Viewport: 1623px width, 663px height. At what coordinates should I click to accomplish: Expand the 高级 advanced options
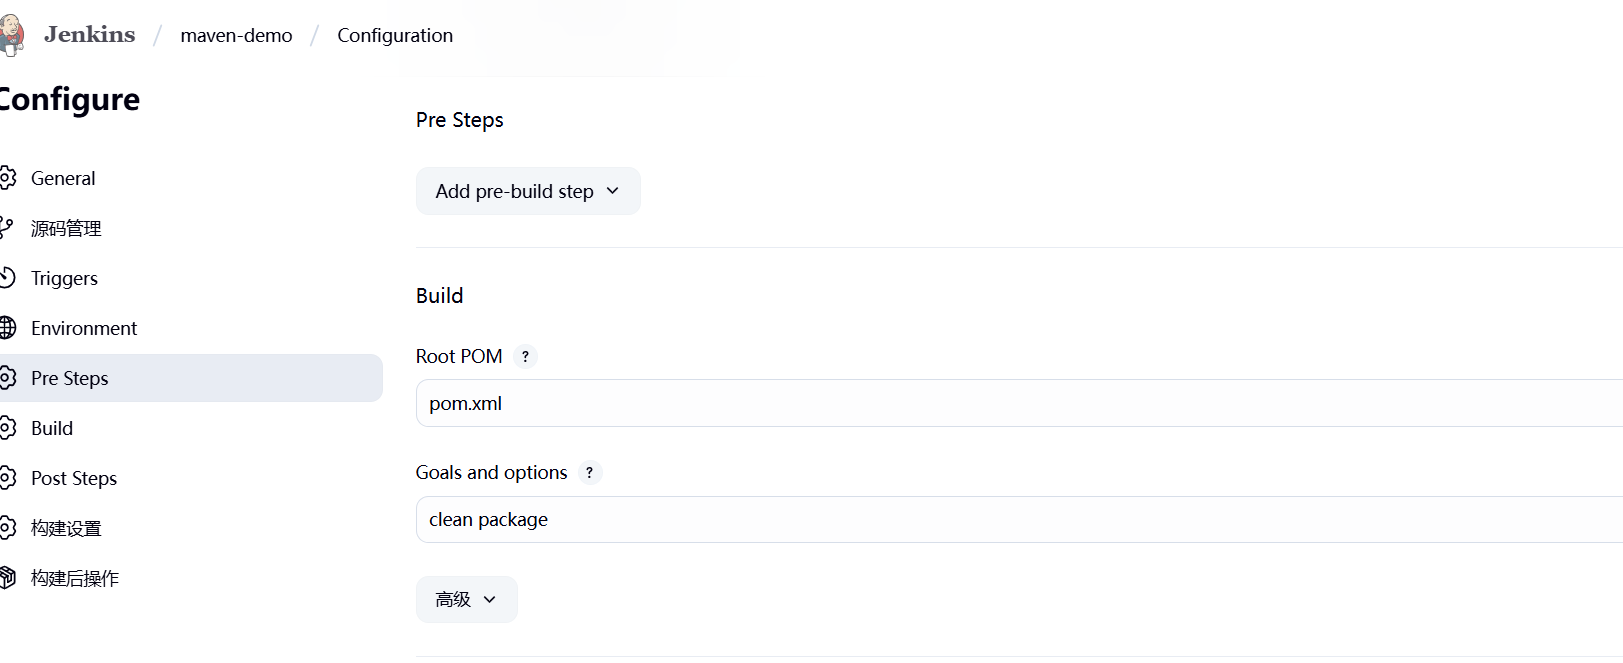[x=466, y=599]
